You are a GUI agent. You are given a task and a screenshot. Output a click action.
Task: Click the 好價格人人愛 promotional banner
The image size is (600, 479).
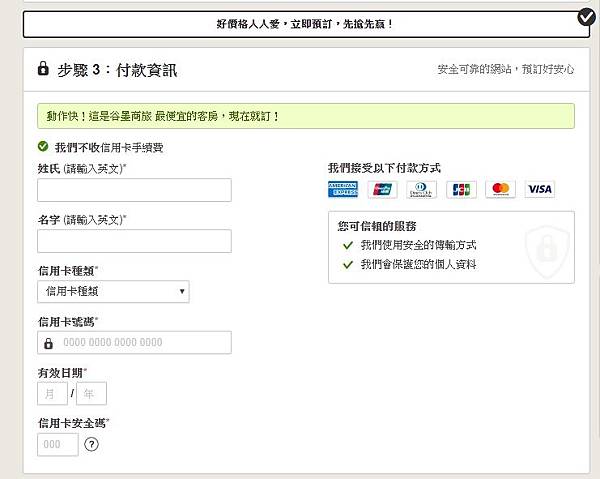(x=306, y=24)
